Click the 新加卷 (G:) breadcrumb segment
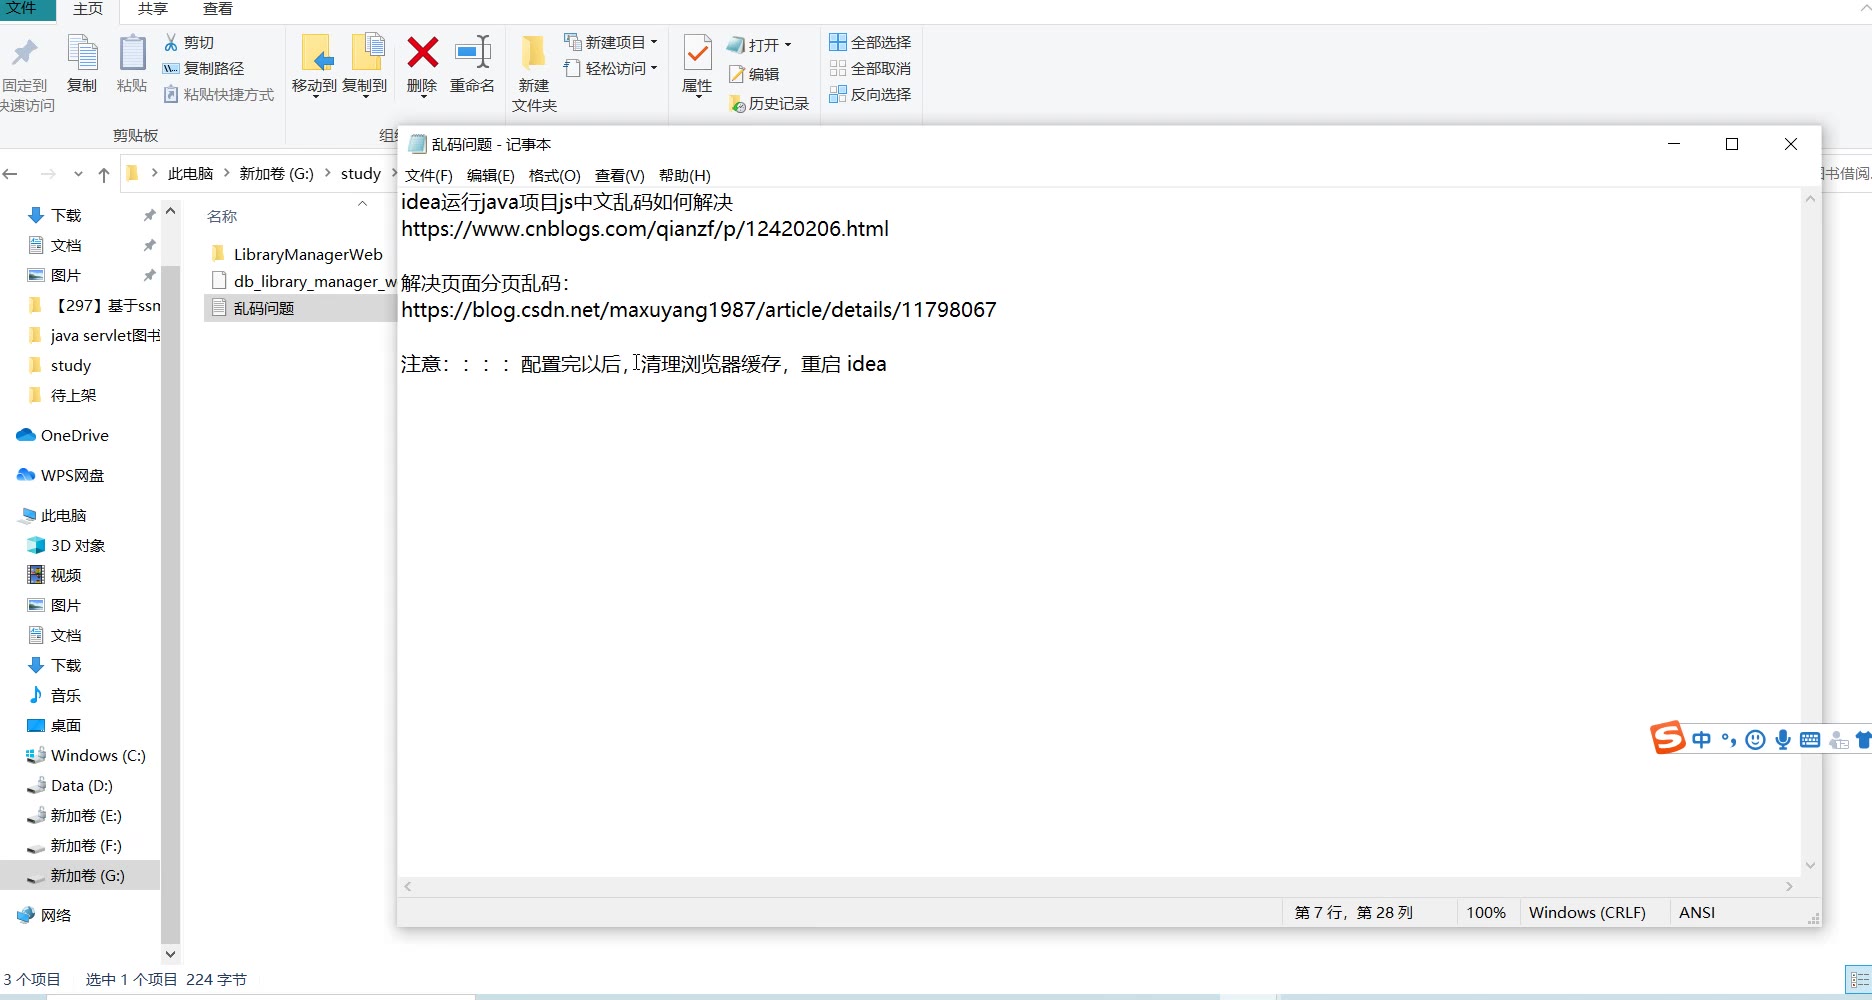This screenshot has height=1000, width=1872. click(x=277, y=174)
